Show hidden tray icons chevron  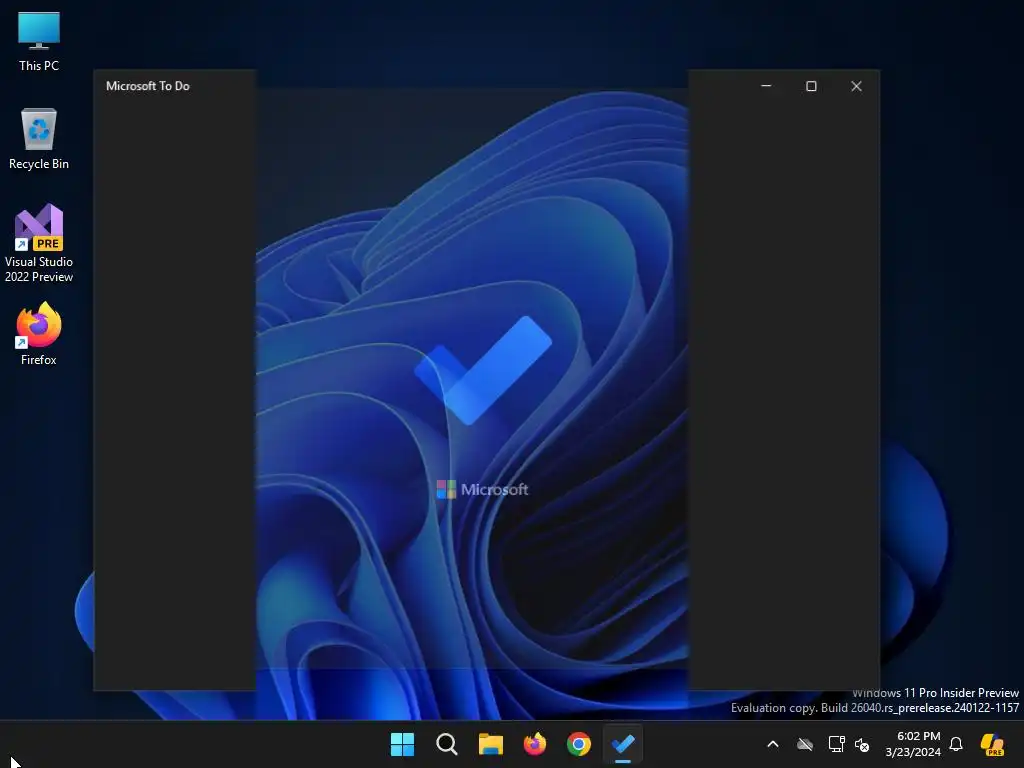pyautogui.click(x=773, y=744)
